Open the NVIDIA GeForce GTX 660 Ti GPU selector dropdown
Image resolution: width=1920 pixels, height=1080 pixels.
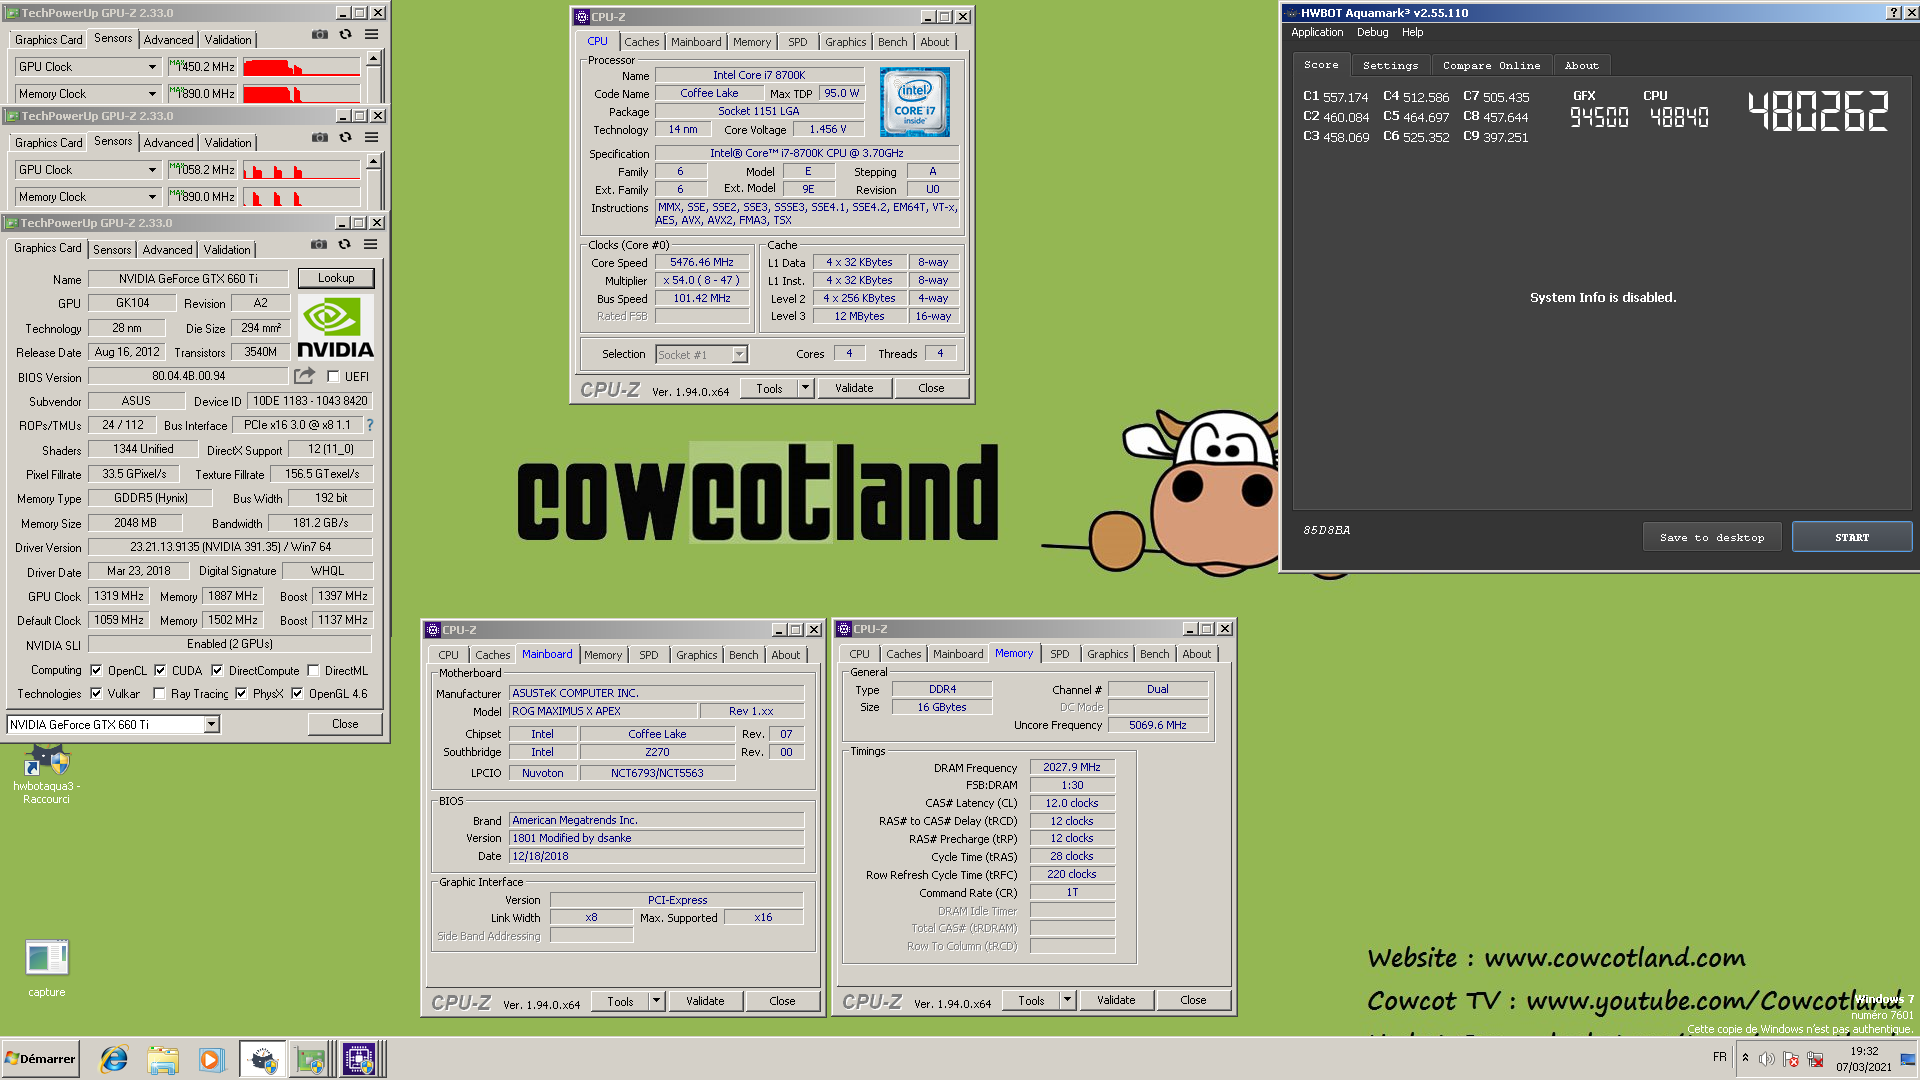click(211, 725)
